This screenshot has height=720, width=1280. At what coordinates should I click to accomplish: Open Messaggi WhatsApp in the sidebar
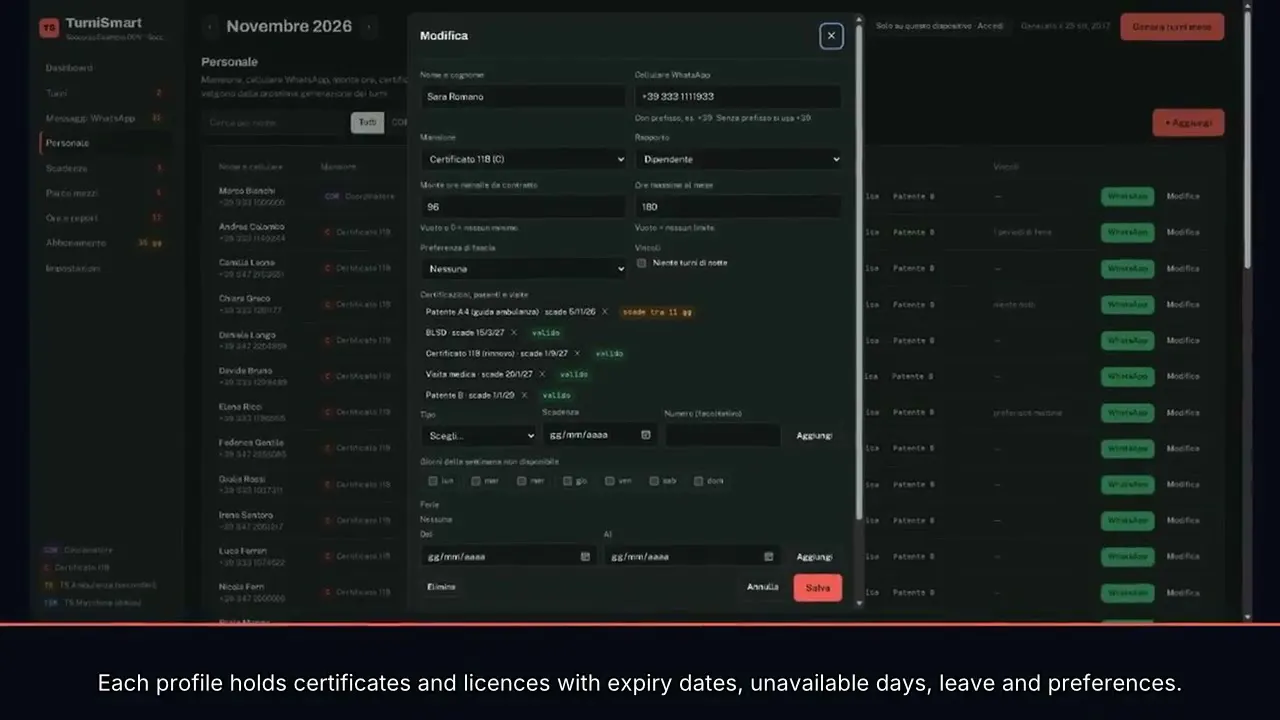[x=90, y=118]
